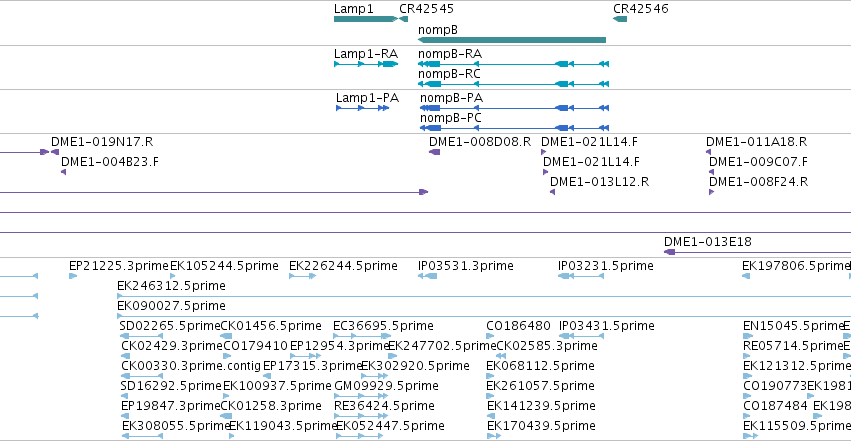Image resolution: width=851 pixels, height=441 pixels.
Task: Select the CO186480 EST label
Action: [518, 326]
